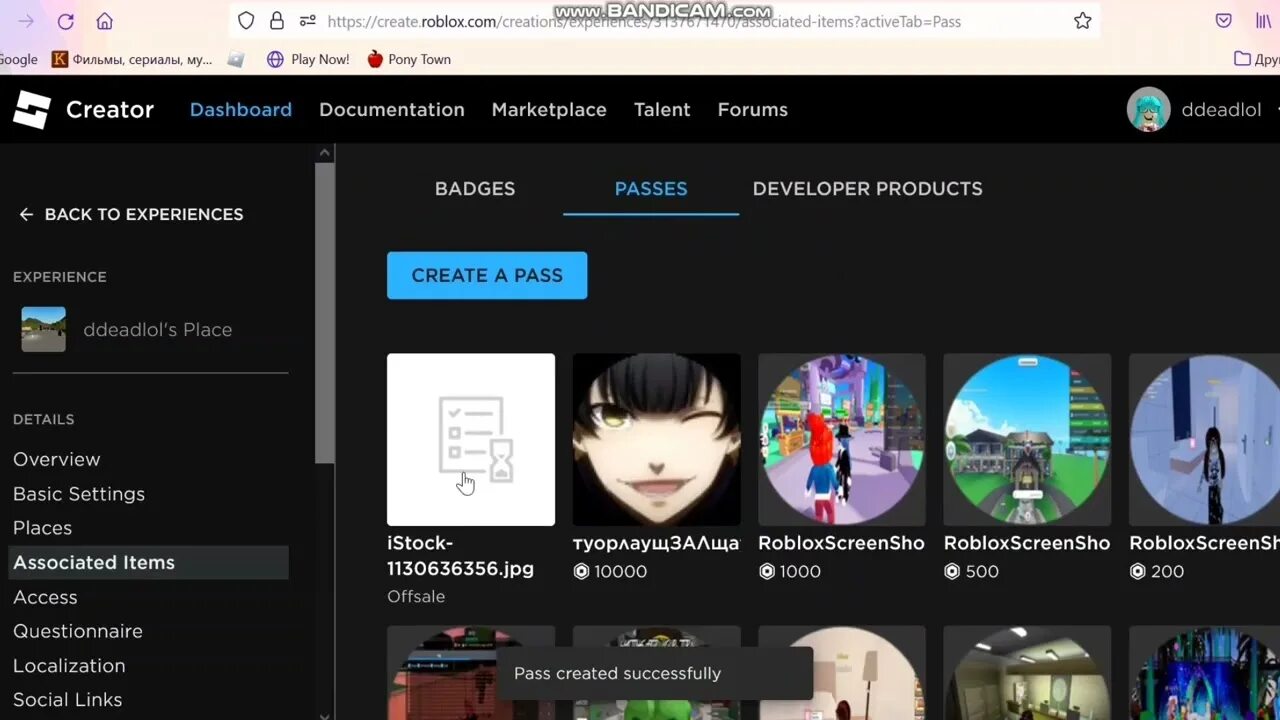Open the anime face pass thumbnail
Viewport: 1280px width, 720px height.
656,439
